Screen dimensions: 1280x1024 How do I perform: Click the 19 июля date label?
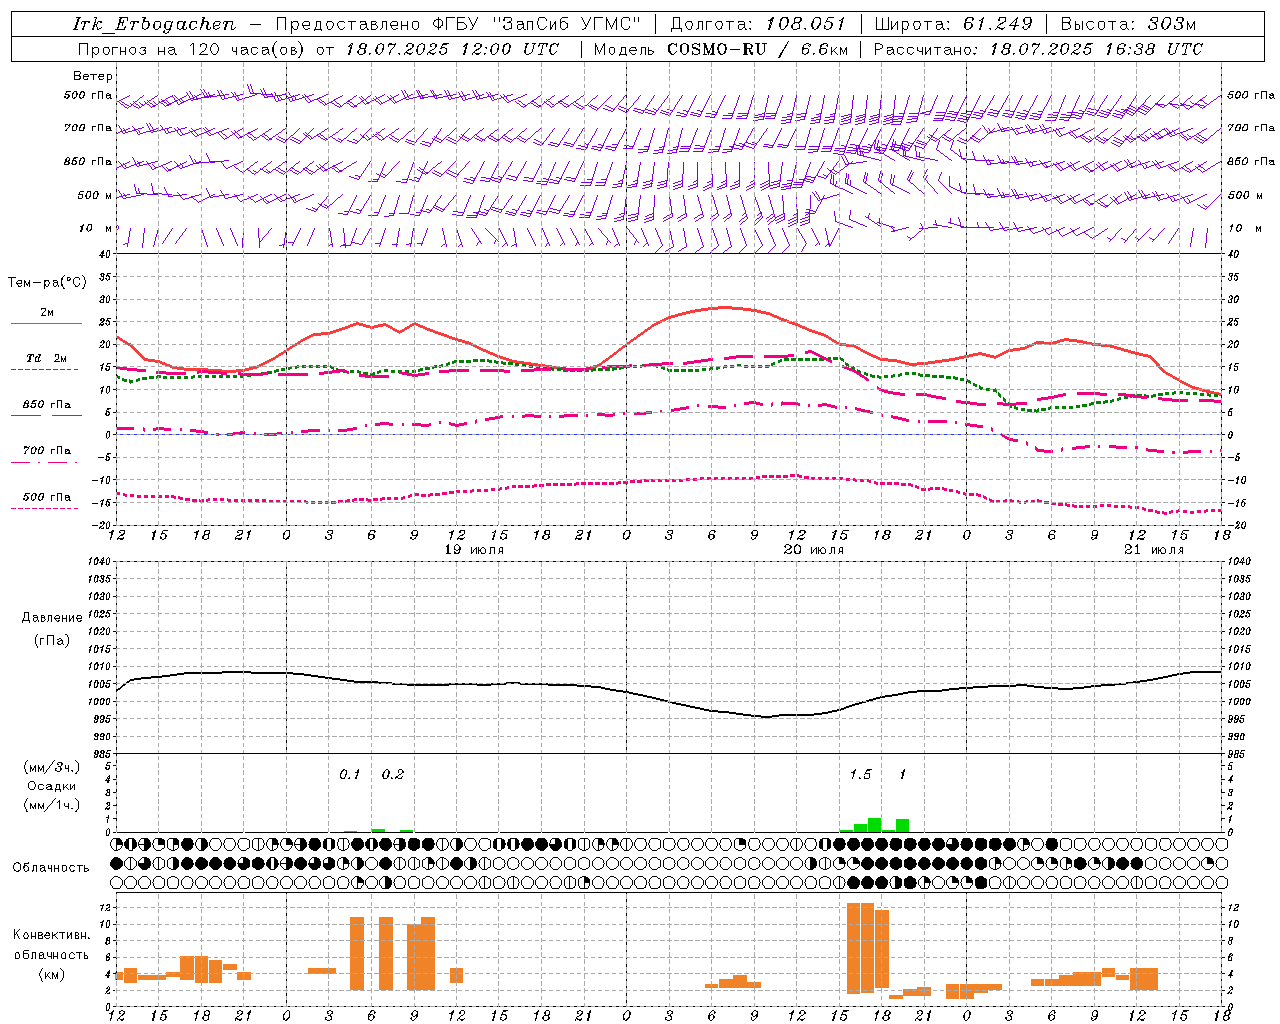[x=474, y=550]
